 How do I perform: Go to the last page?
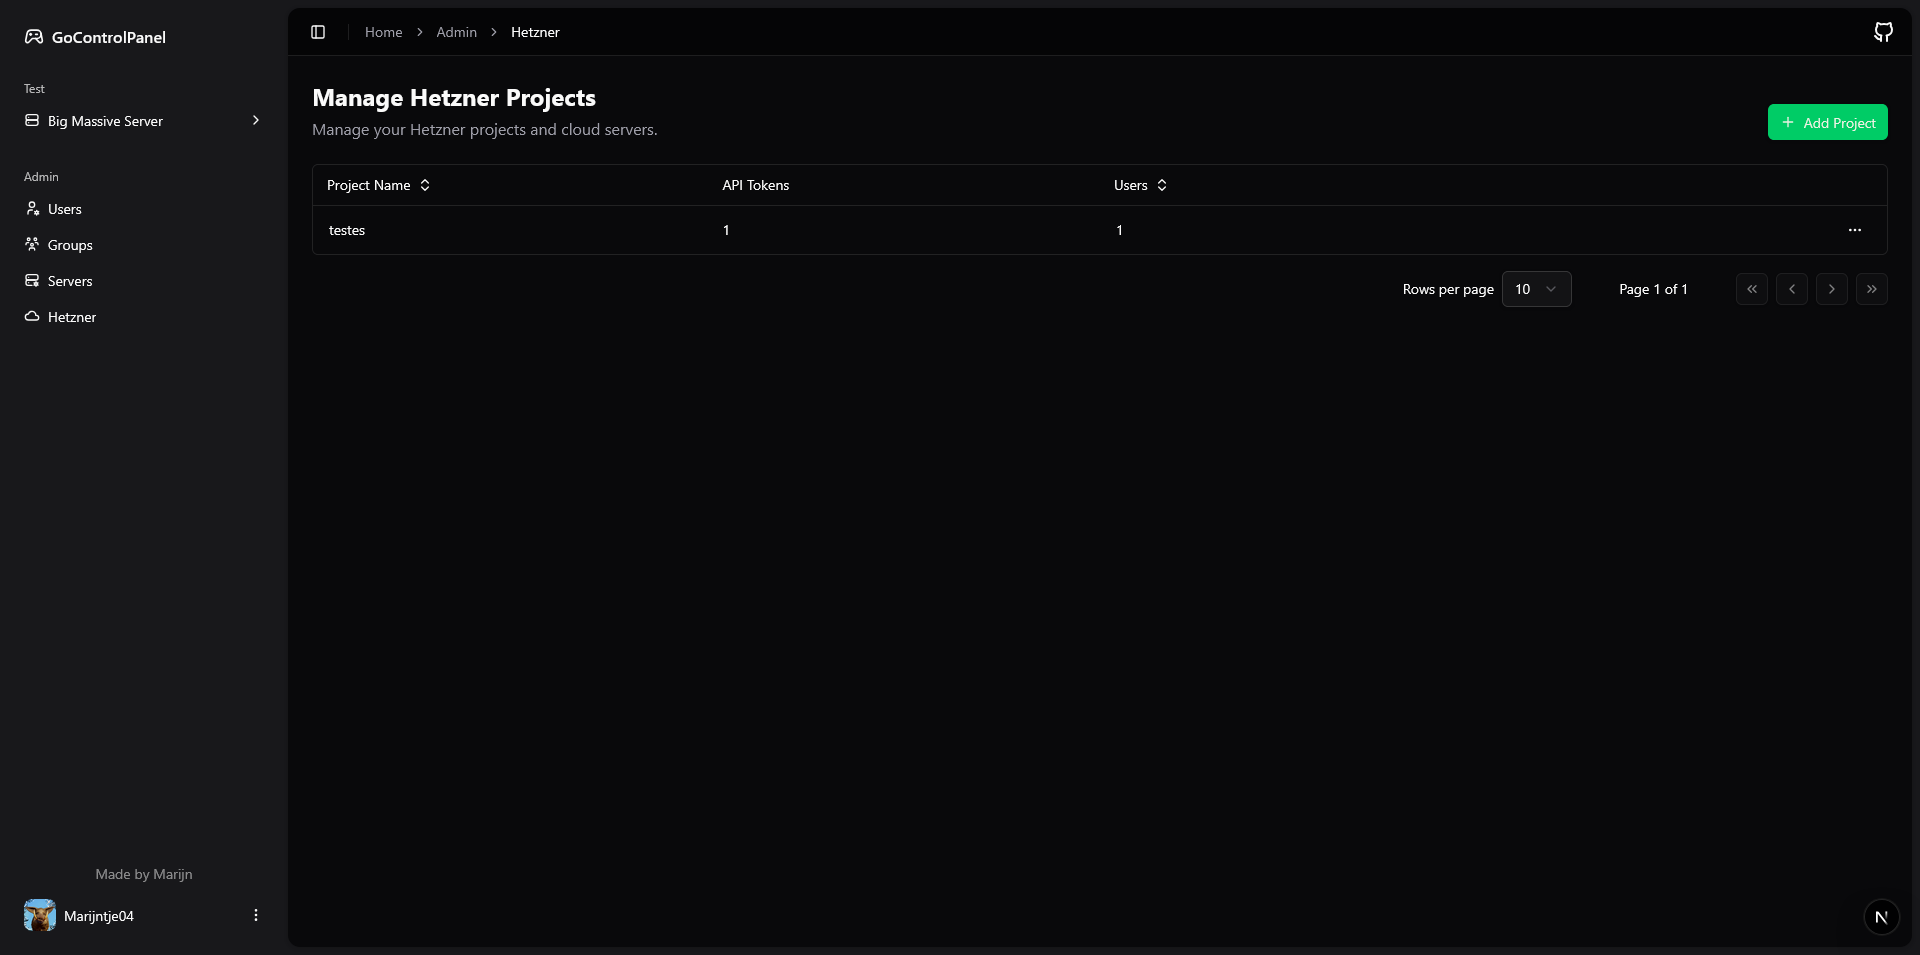(1872, 289)
